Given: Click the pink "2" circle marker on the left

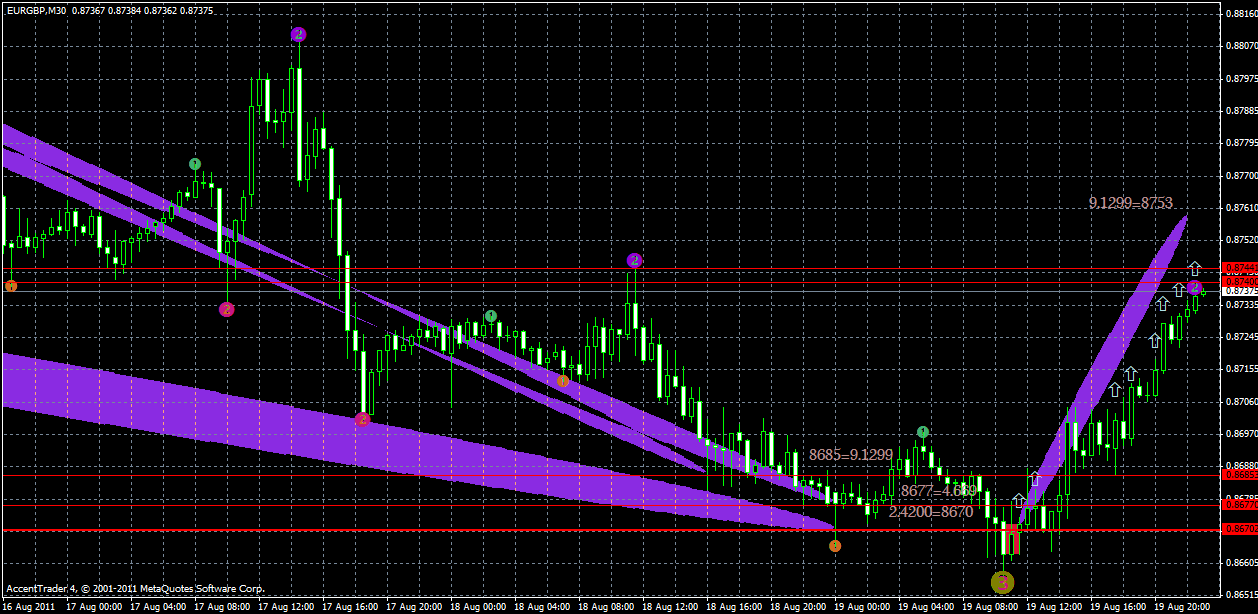Looking at the screenshot, I should (x=226, y=308).
